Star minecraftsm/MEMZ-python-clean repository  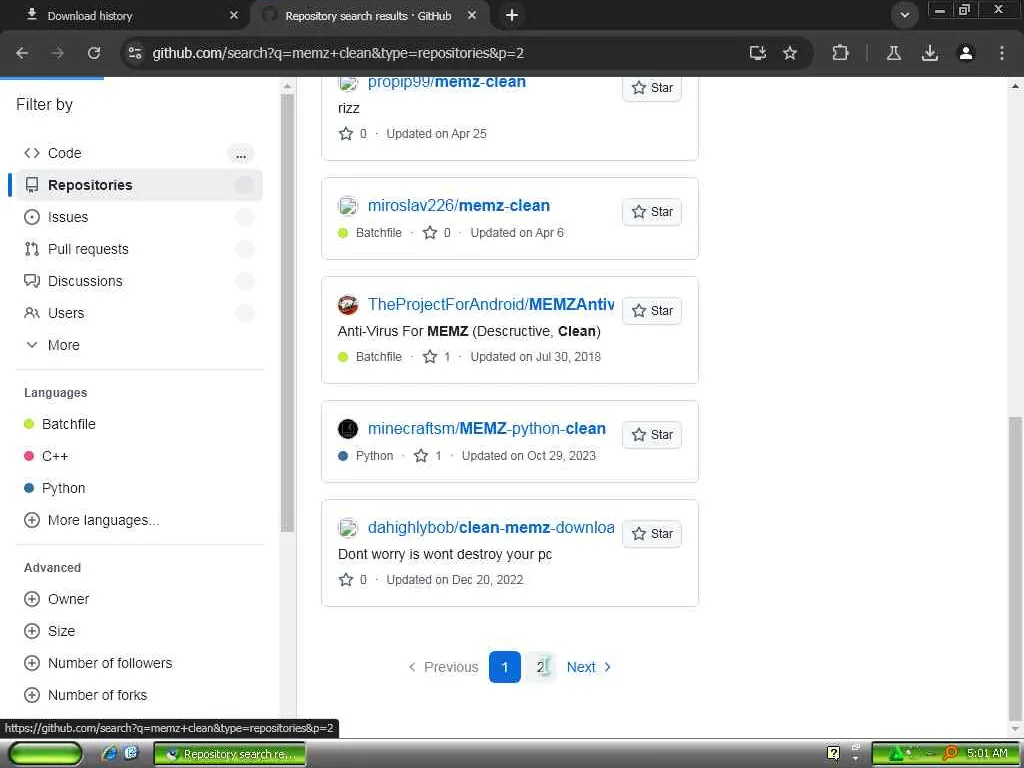652,435
